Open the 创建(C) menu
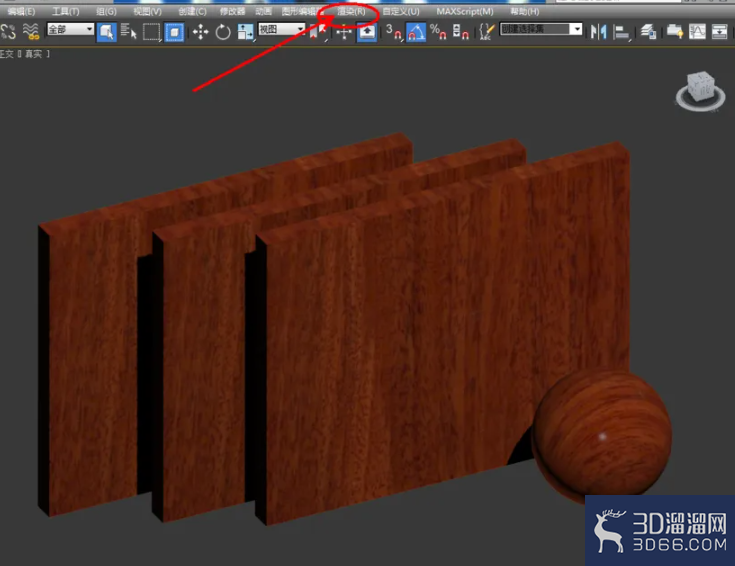 tap(192, 11)
